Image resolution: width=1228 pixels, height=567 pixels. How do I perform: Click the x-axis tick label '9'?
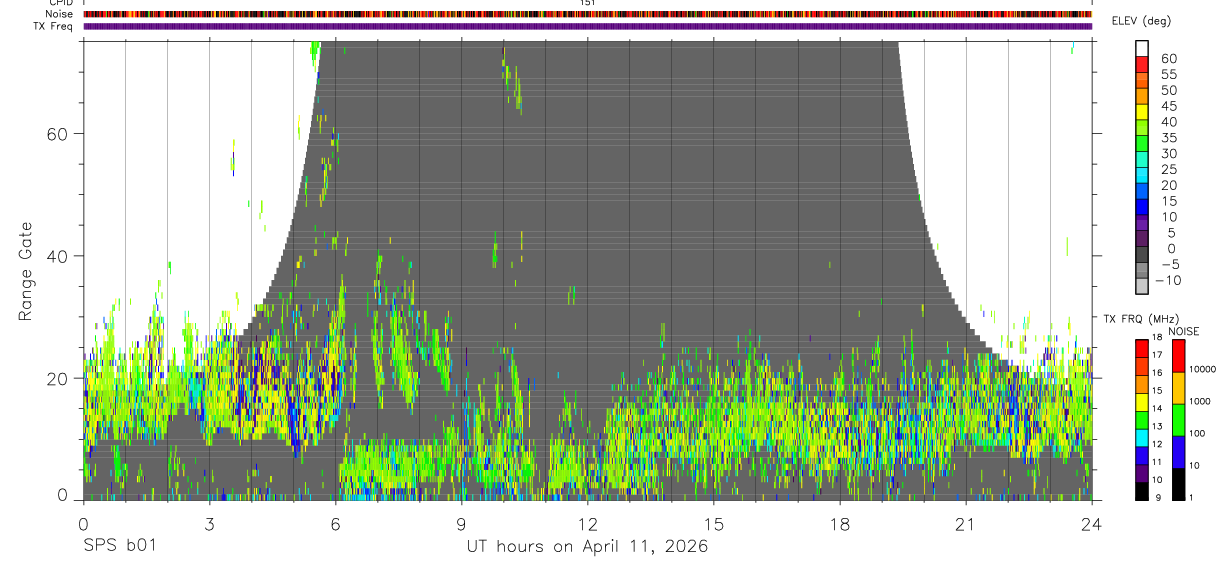click(461, 525)
